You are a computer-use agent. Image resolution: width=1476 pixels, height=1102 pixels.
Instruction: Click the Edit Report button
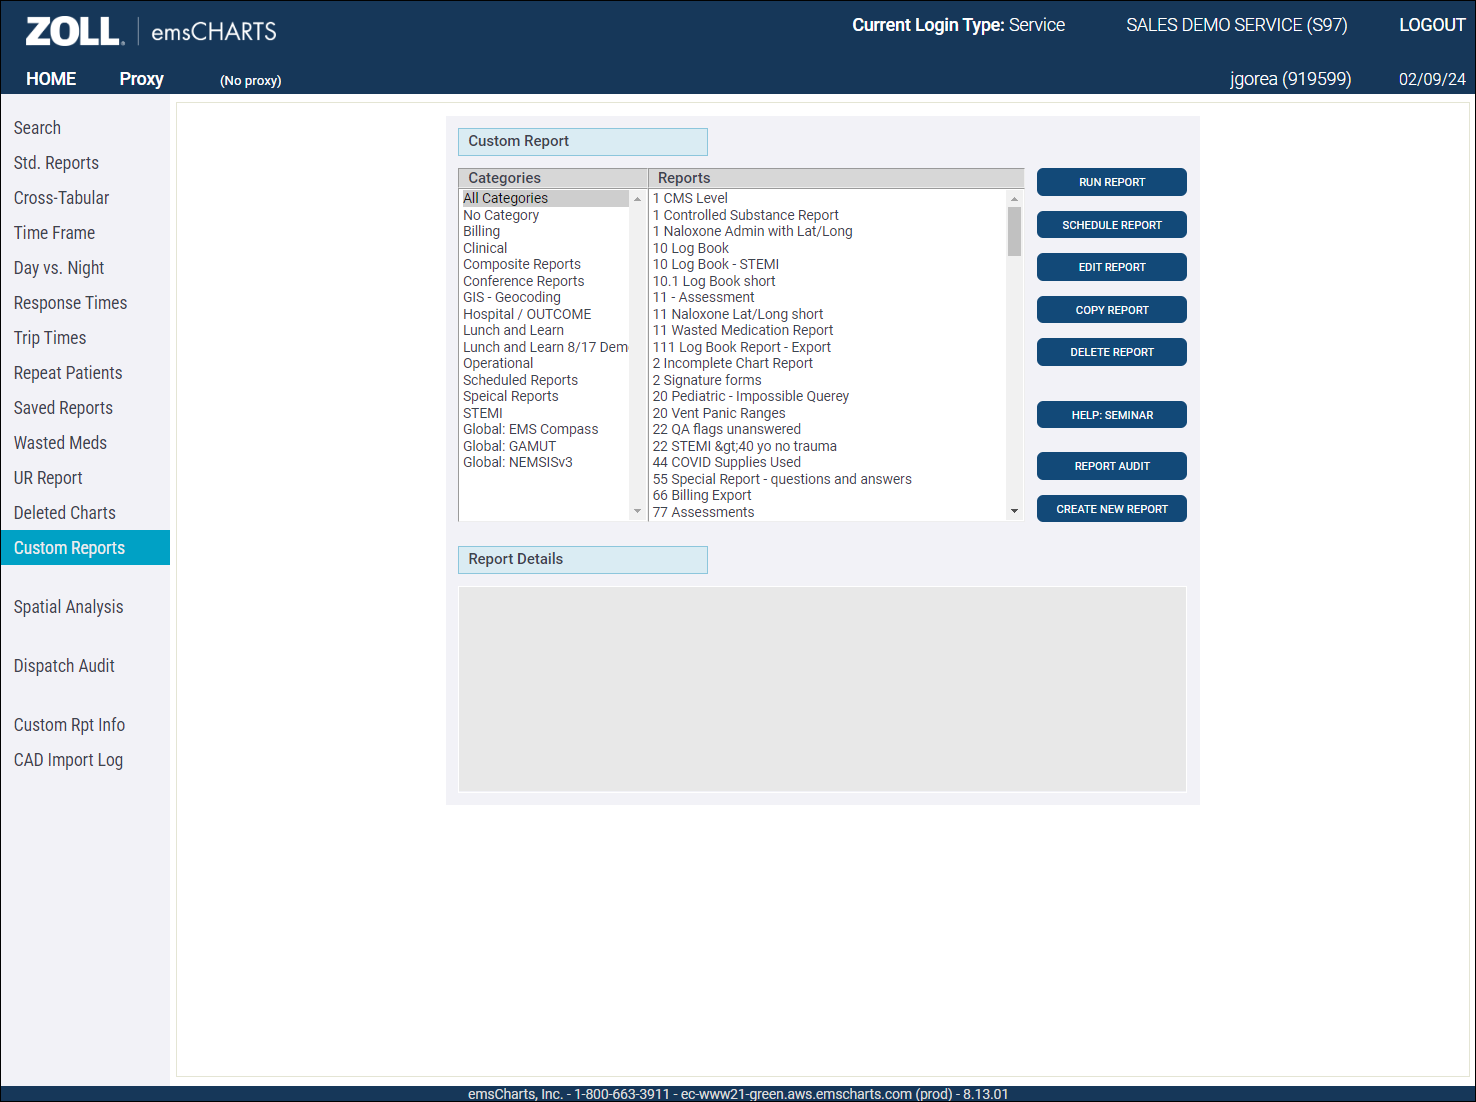(x=1111, y=267)
